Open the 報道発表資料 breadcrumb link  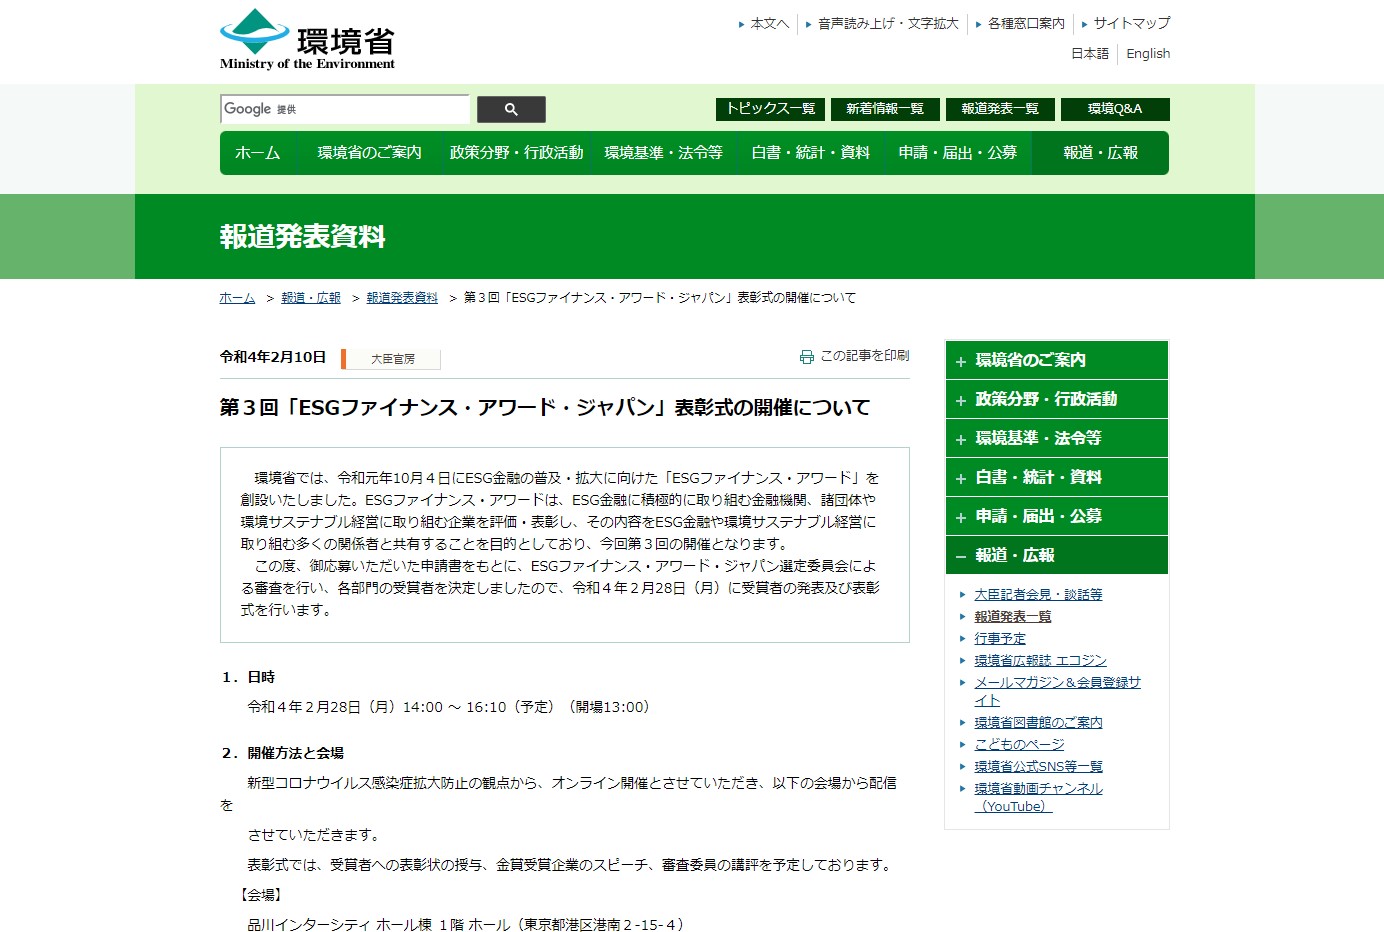click(402, 297)
